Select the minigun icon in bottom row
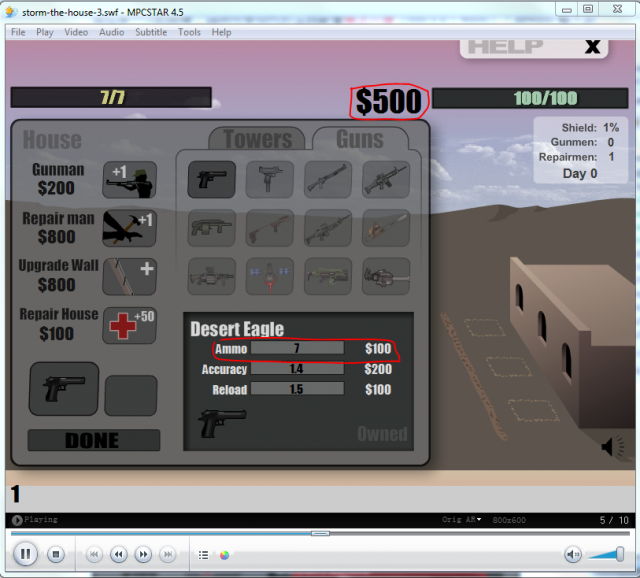The image size is (640, 578). tap(386, 276)
